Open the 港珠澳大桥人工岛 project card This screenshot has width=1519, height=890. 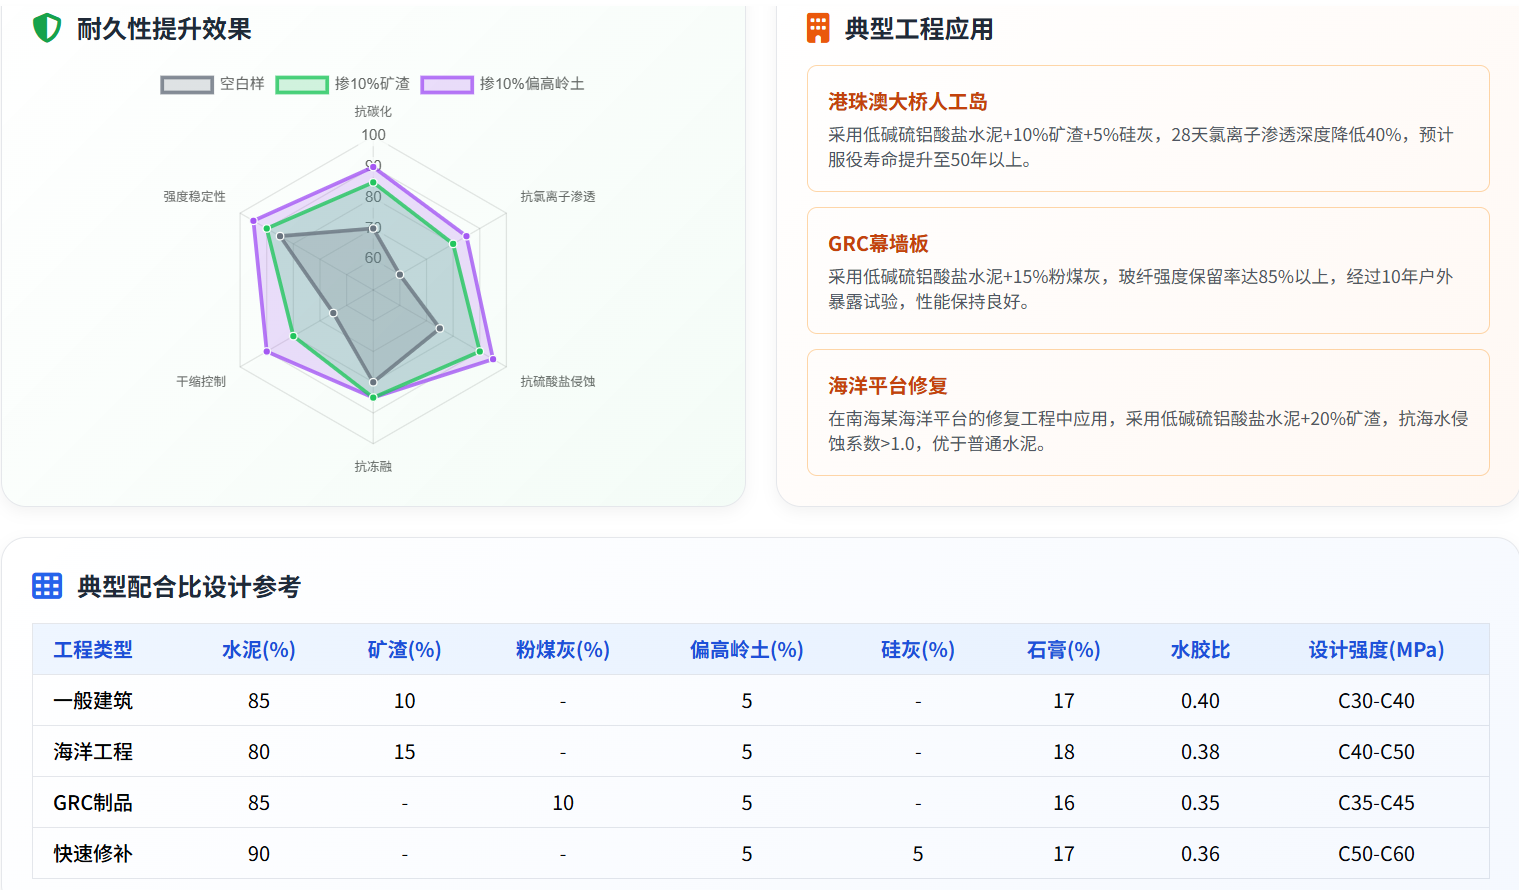[x=1147, y=129]
